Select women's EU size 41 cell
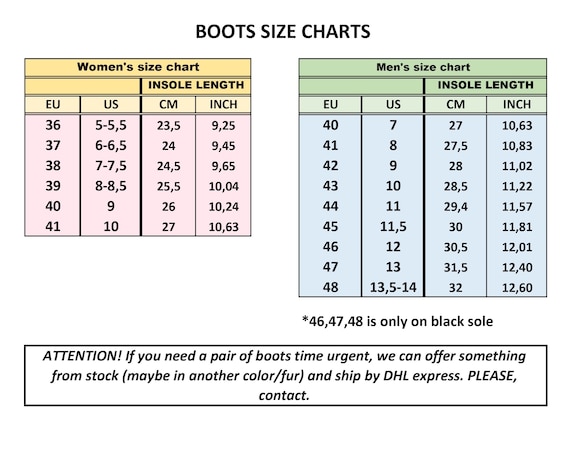This screenshot has width=570, height=450. [x=53, y=227]
